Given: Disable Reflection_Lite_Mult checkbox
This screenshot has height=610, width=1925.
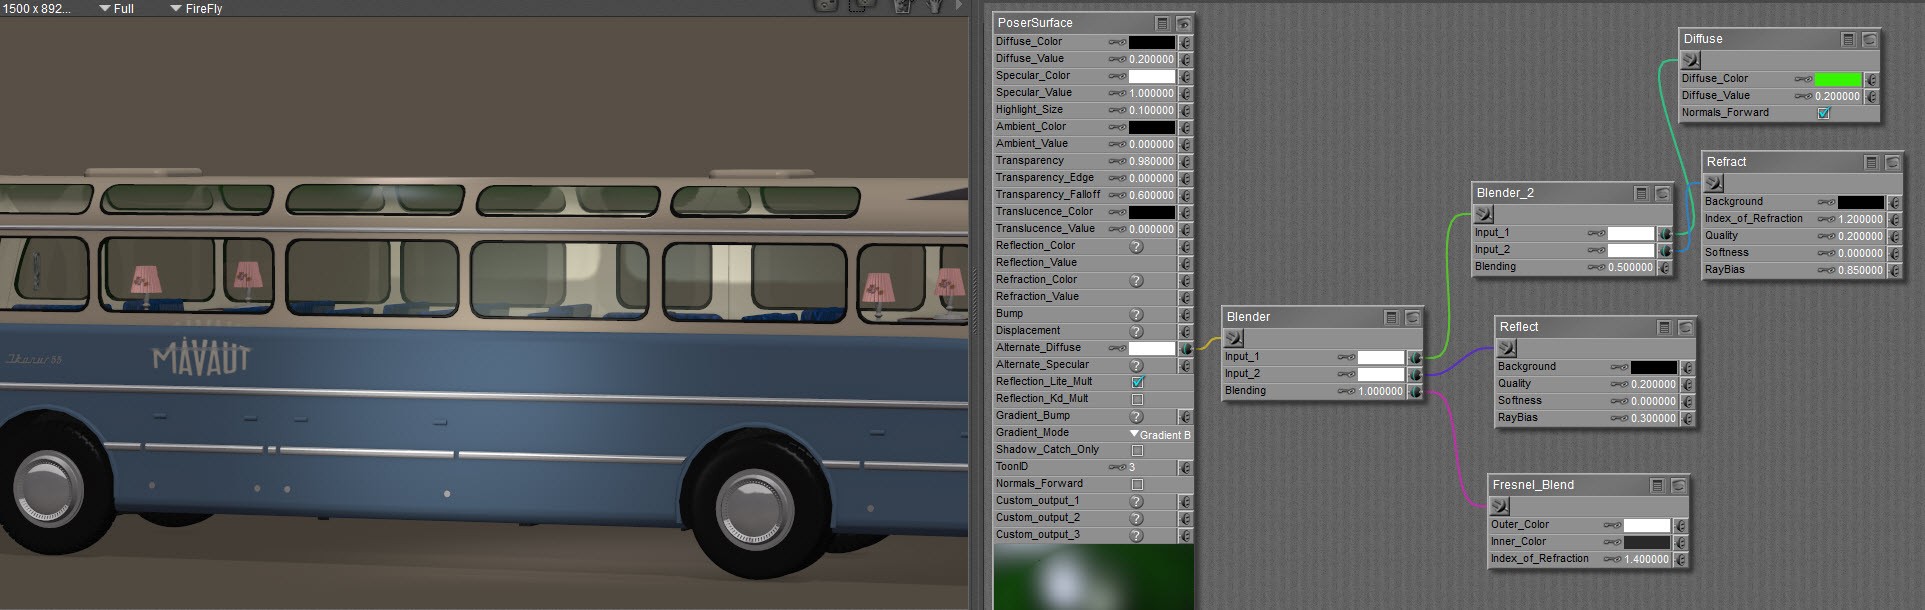Looking at the screenshot, I should pyautogui.click(x=1137, y=382).
